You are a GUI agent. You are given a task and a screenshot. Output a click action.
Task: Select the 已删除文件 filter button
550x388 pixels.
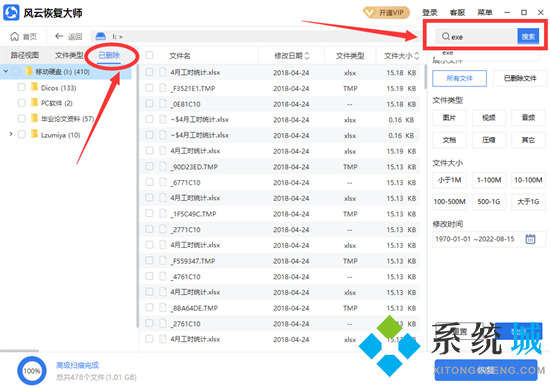[520, 78]
